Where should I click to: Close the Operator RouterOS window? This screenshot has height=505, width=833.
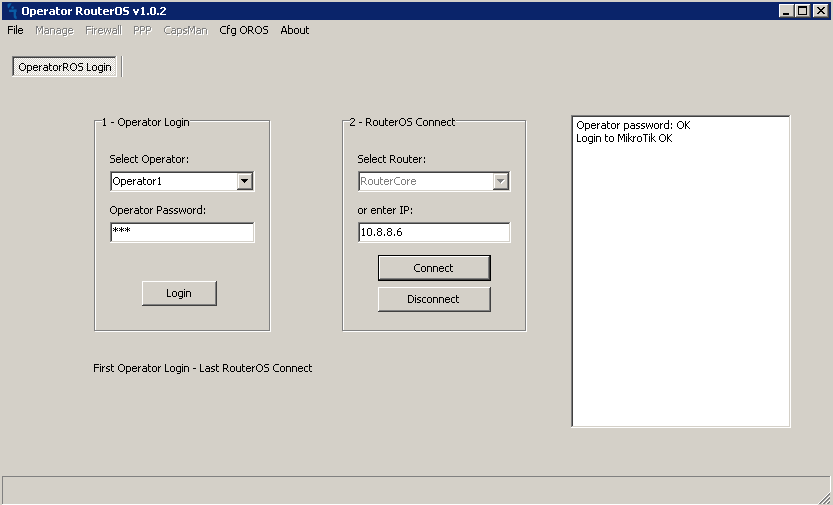[820, 11]
